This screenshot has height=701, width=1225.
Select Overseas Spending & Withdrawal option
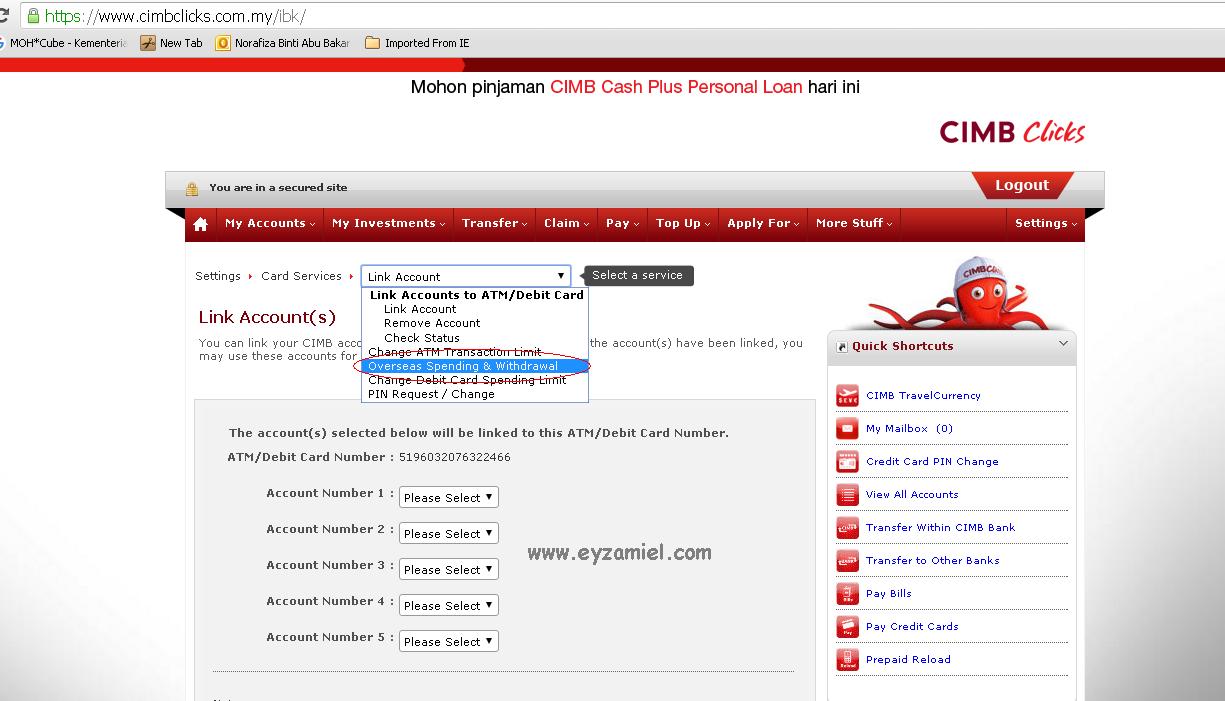(x=475, y=366)
